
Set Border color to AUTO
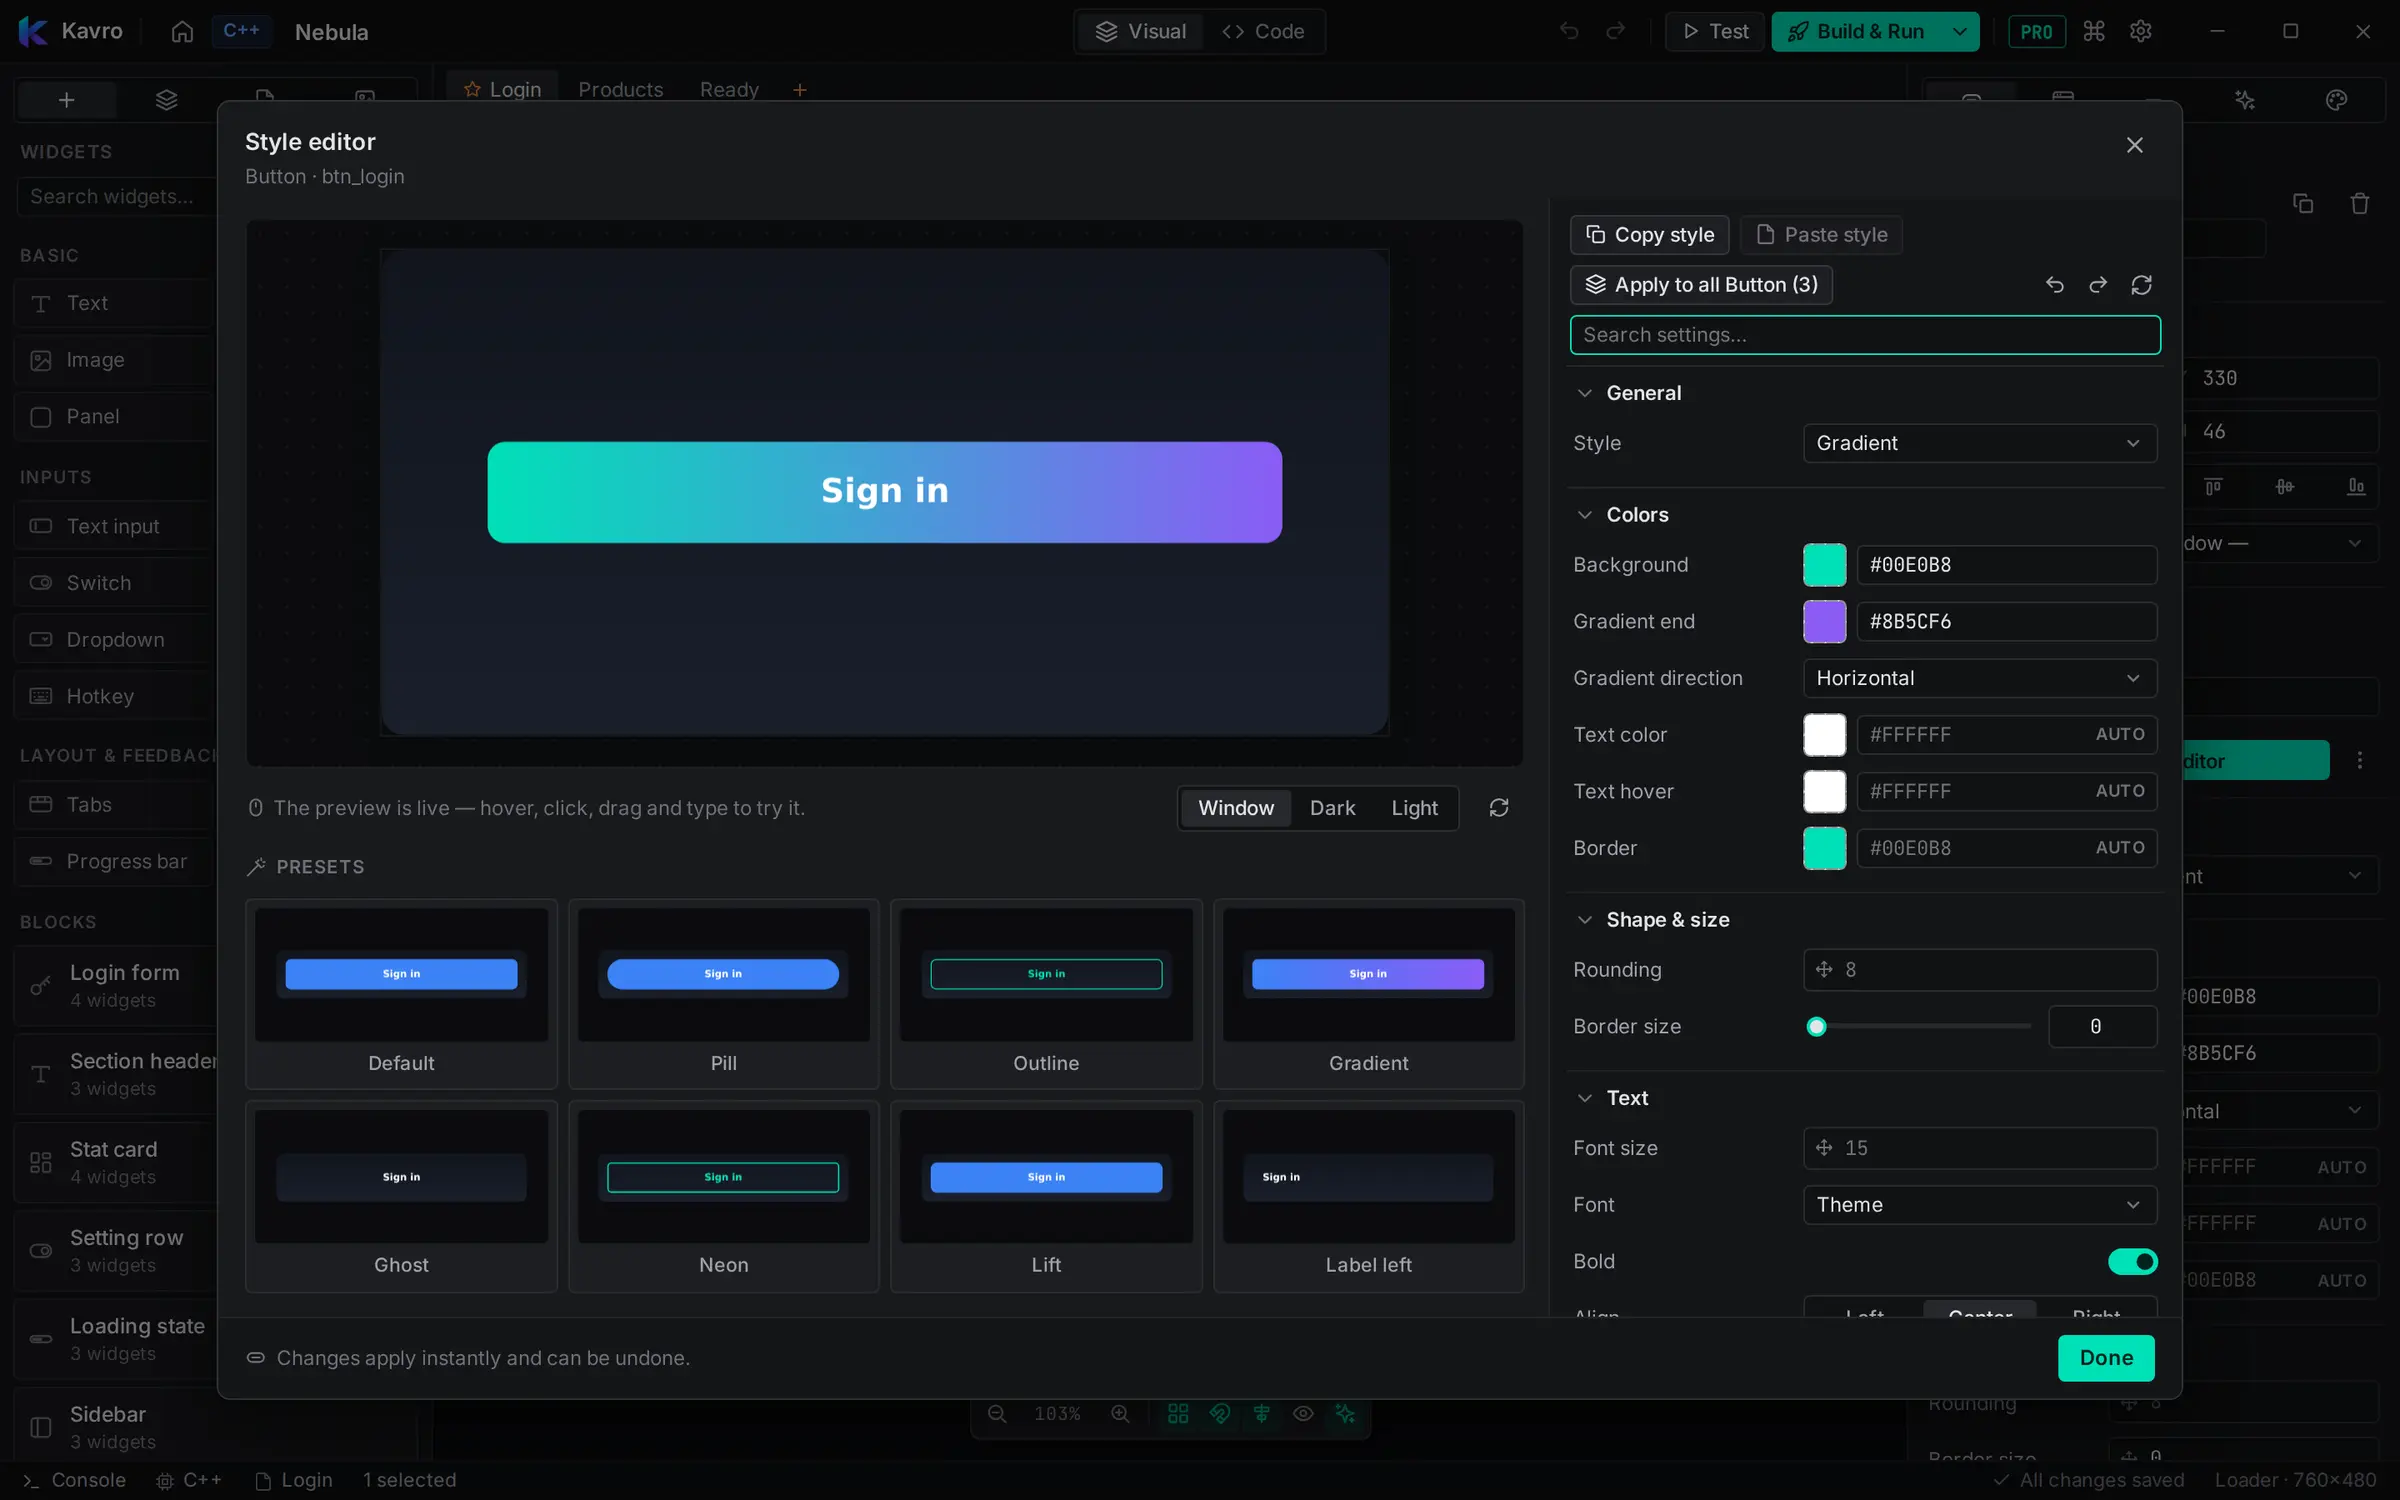[x=2120, y=848]
